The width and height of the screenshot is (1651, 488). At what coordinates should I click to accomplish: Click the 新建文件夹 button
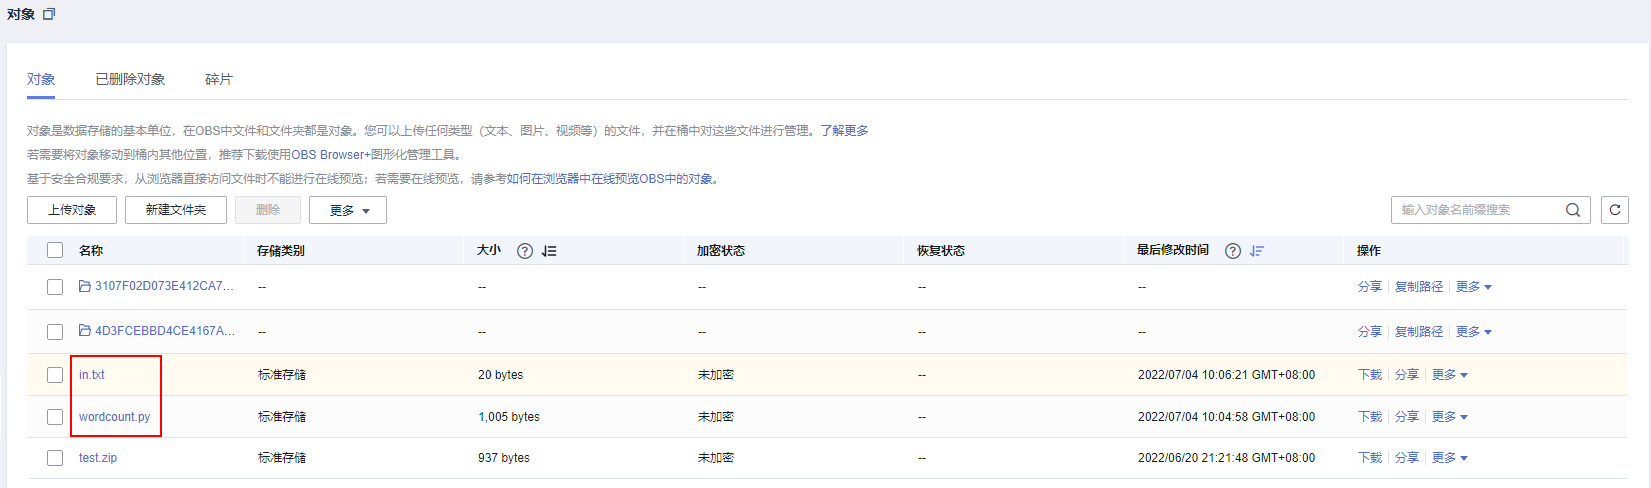coord(176,210)
